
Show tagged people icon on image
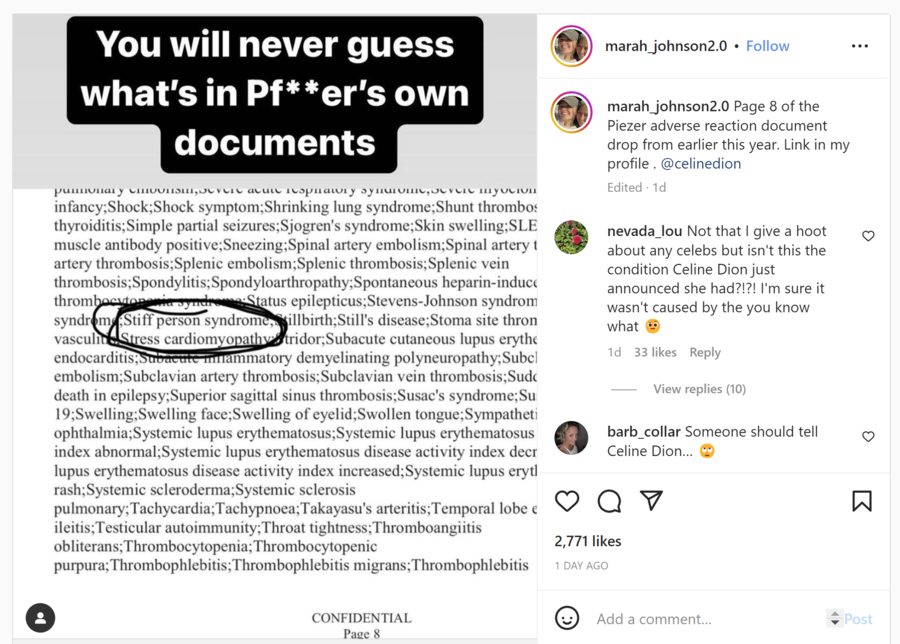tap(40, 618)
